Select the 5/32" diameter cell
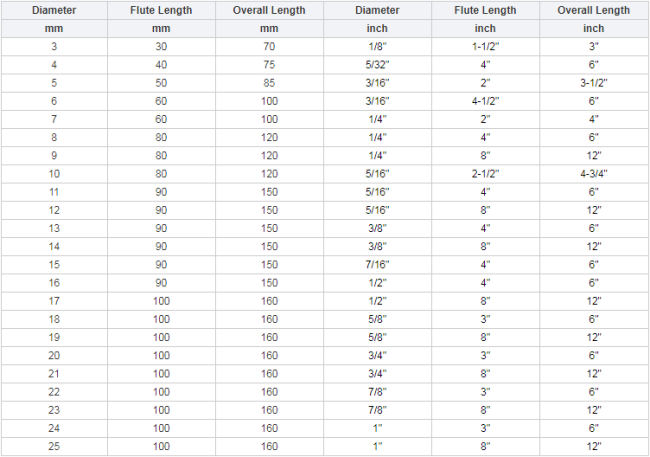This screenshot has width=650, height=457. (377, 65)
